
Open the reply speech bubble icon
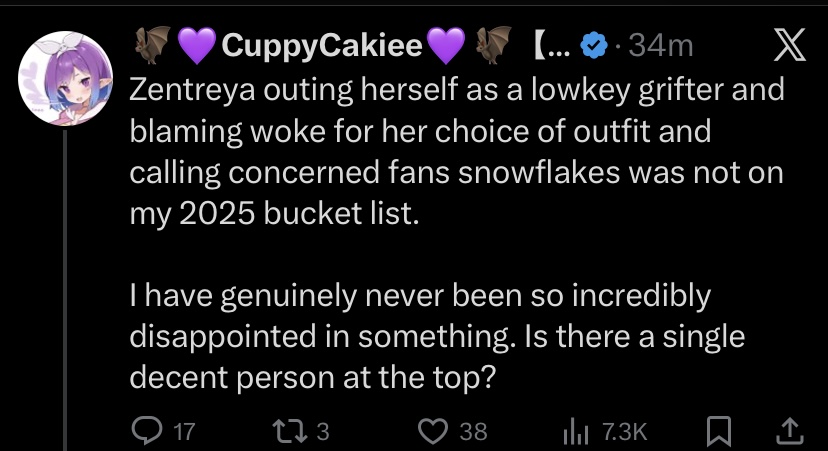[147, 430]
